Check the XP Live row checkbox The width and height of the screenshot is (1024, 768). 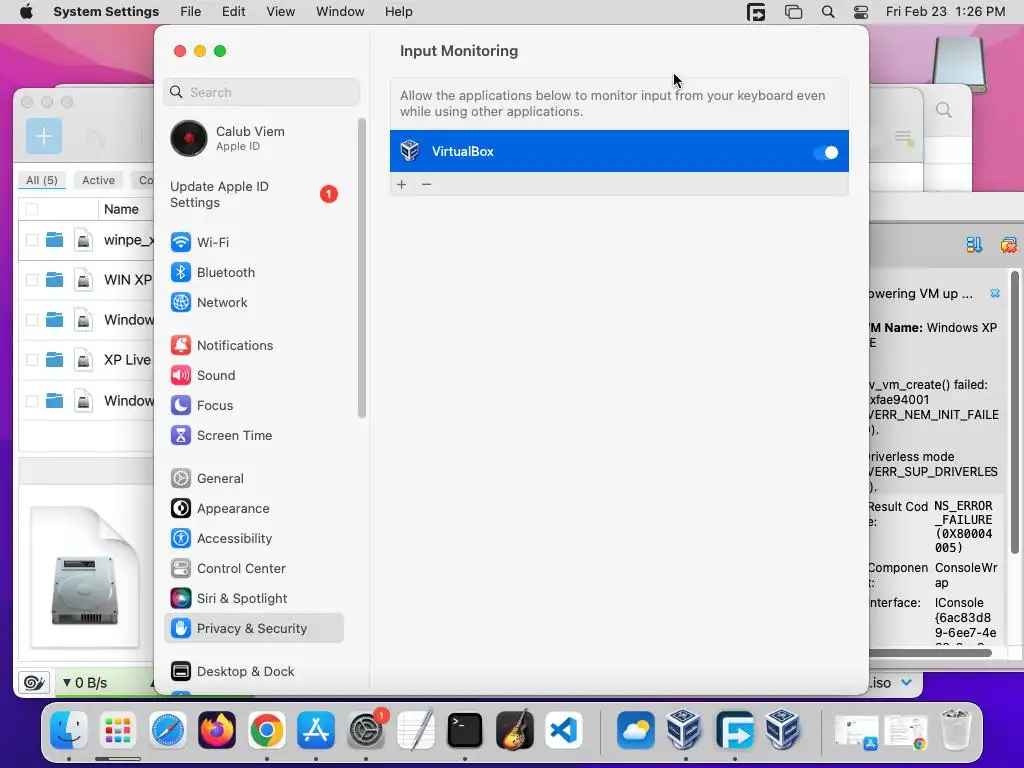pyautogui.click(x=32, y=360)
